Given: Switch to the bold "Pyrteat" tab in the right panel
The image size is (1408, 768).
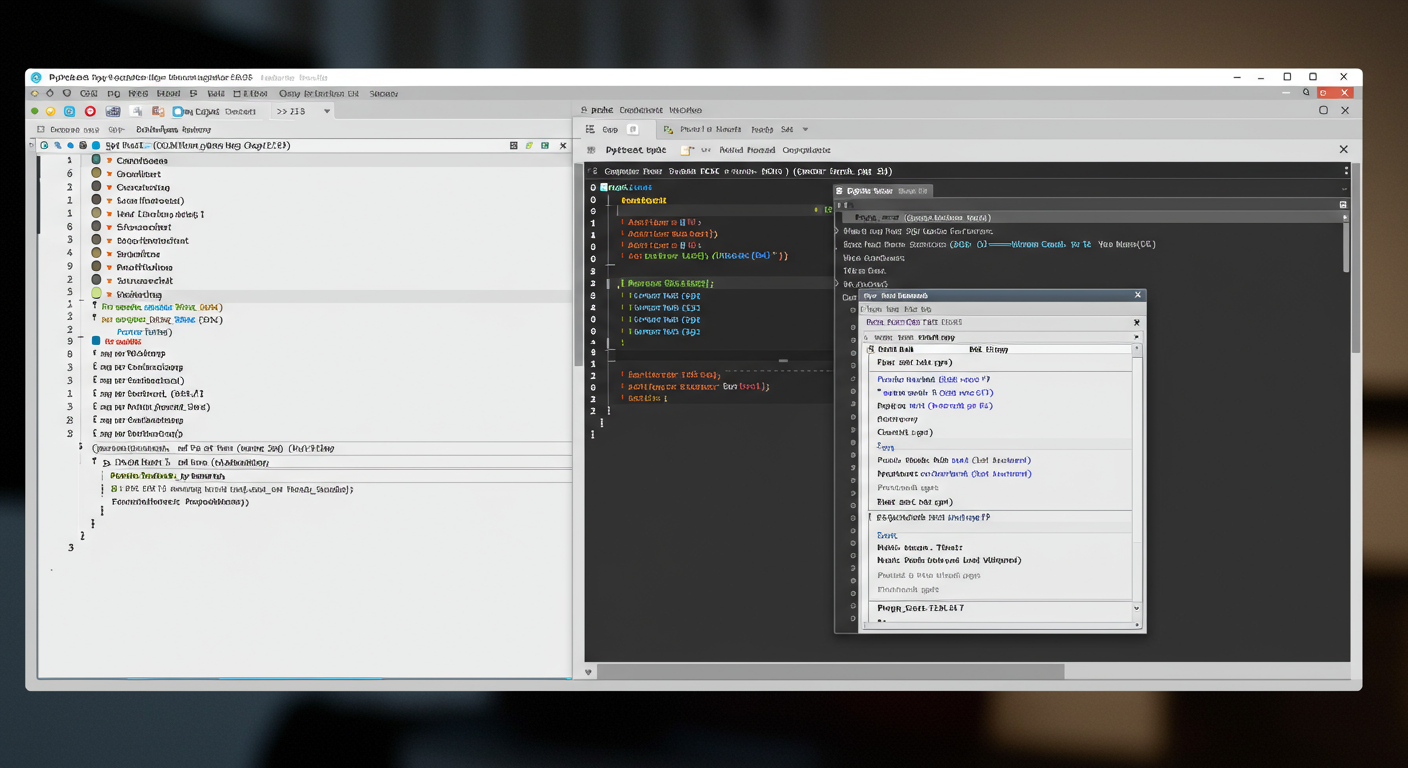Looking at the screenshot, I should tap(635, 150).
